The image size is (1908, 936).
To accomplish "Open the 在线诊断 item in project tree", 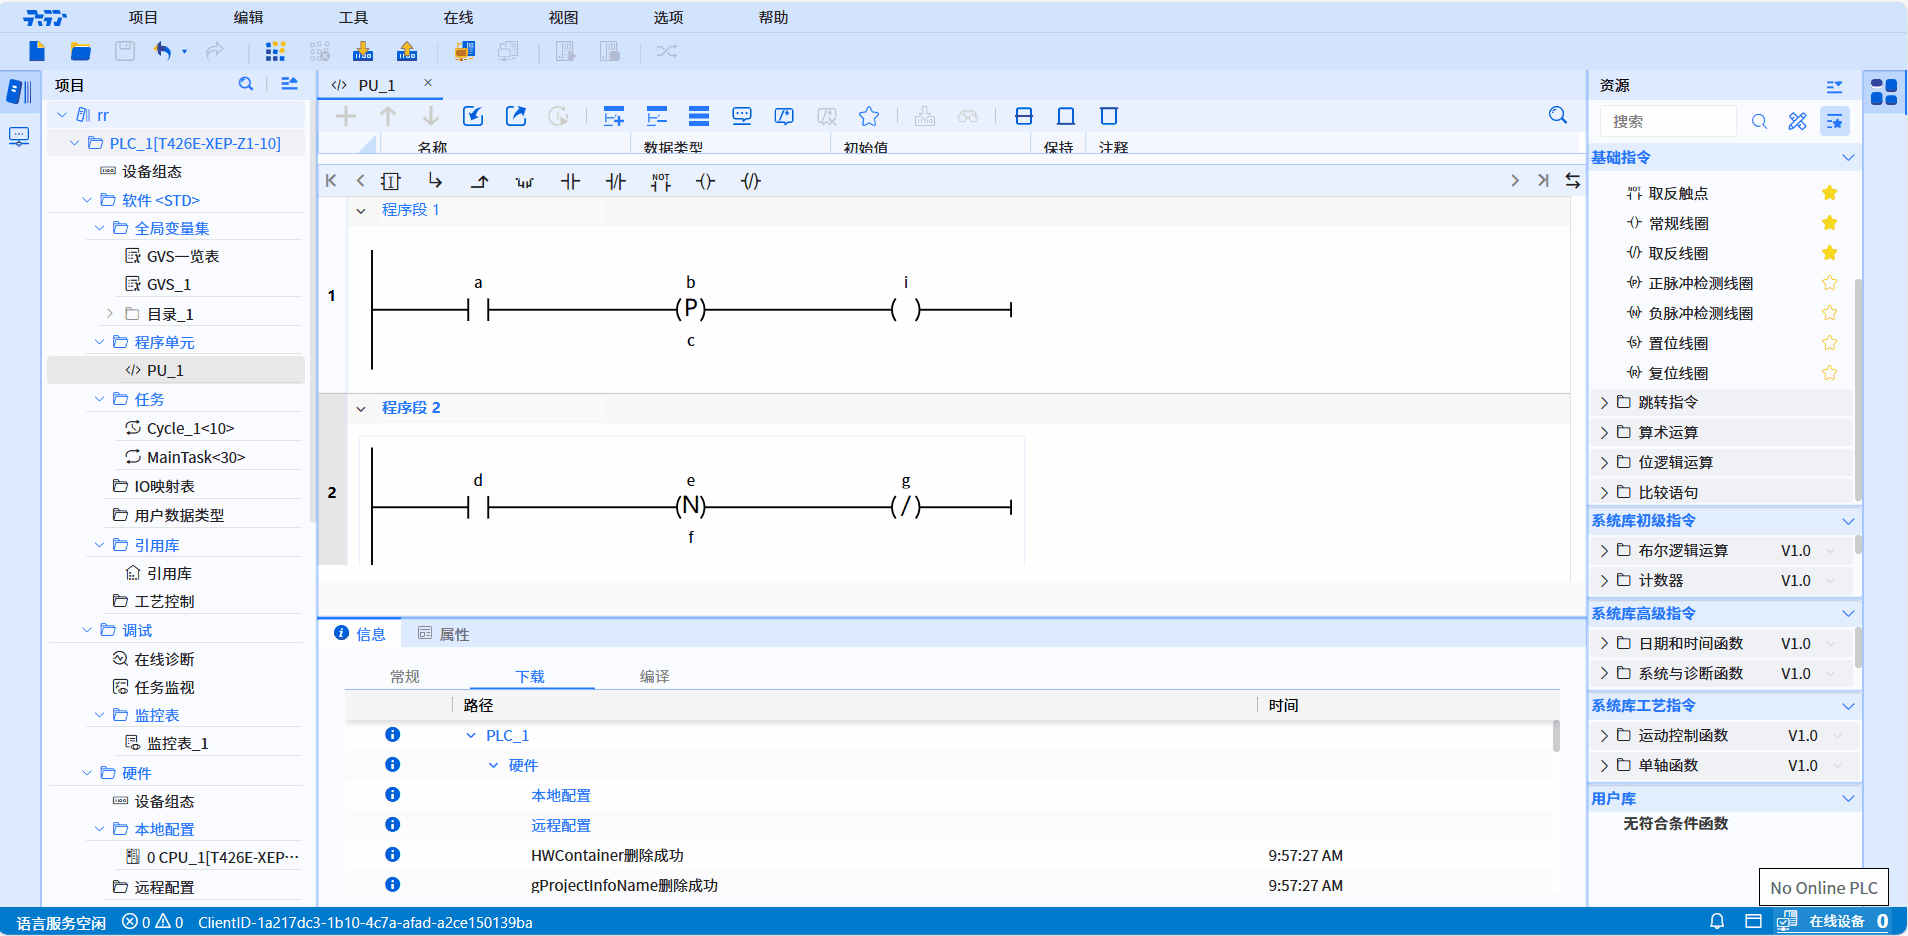I will coord(164,659).
